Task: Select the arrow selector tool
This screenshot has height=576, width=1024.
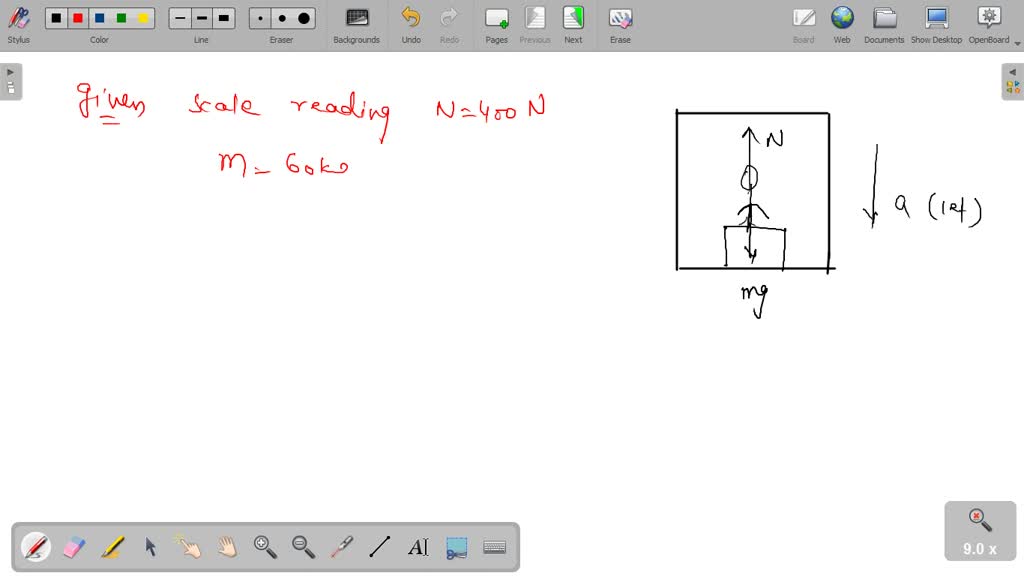Action: (150, 547)
